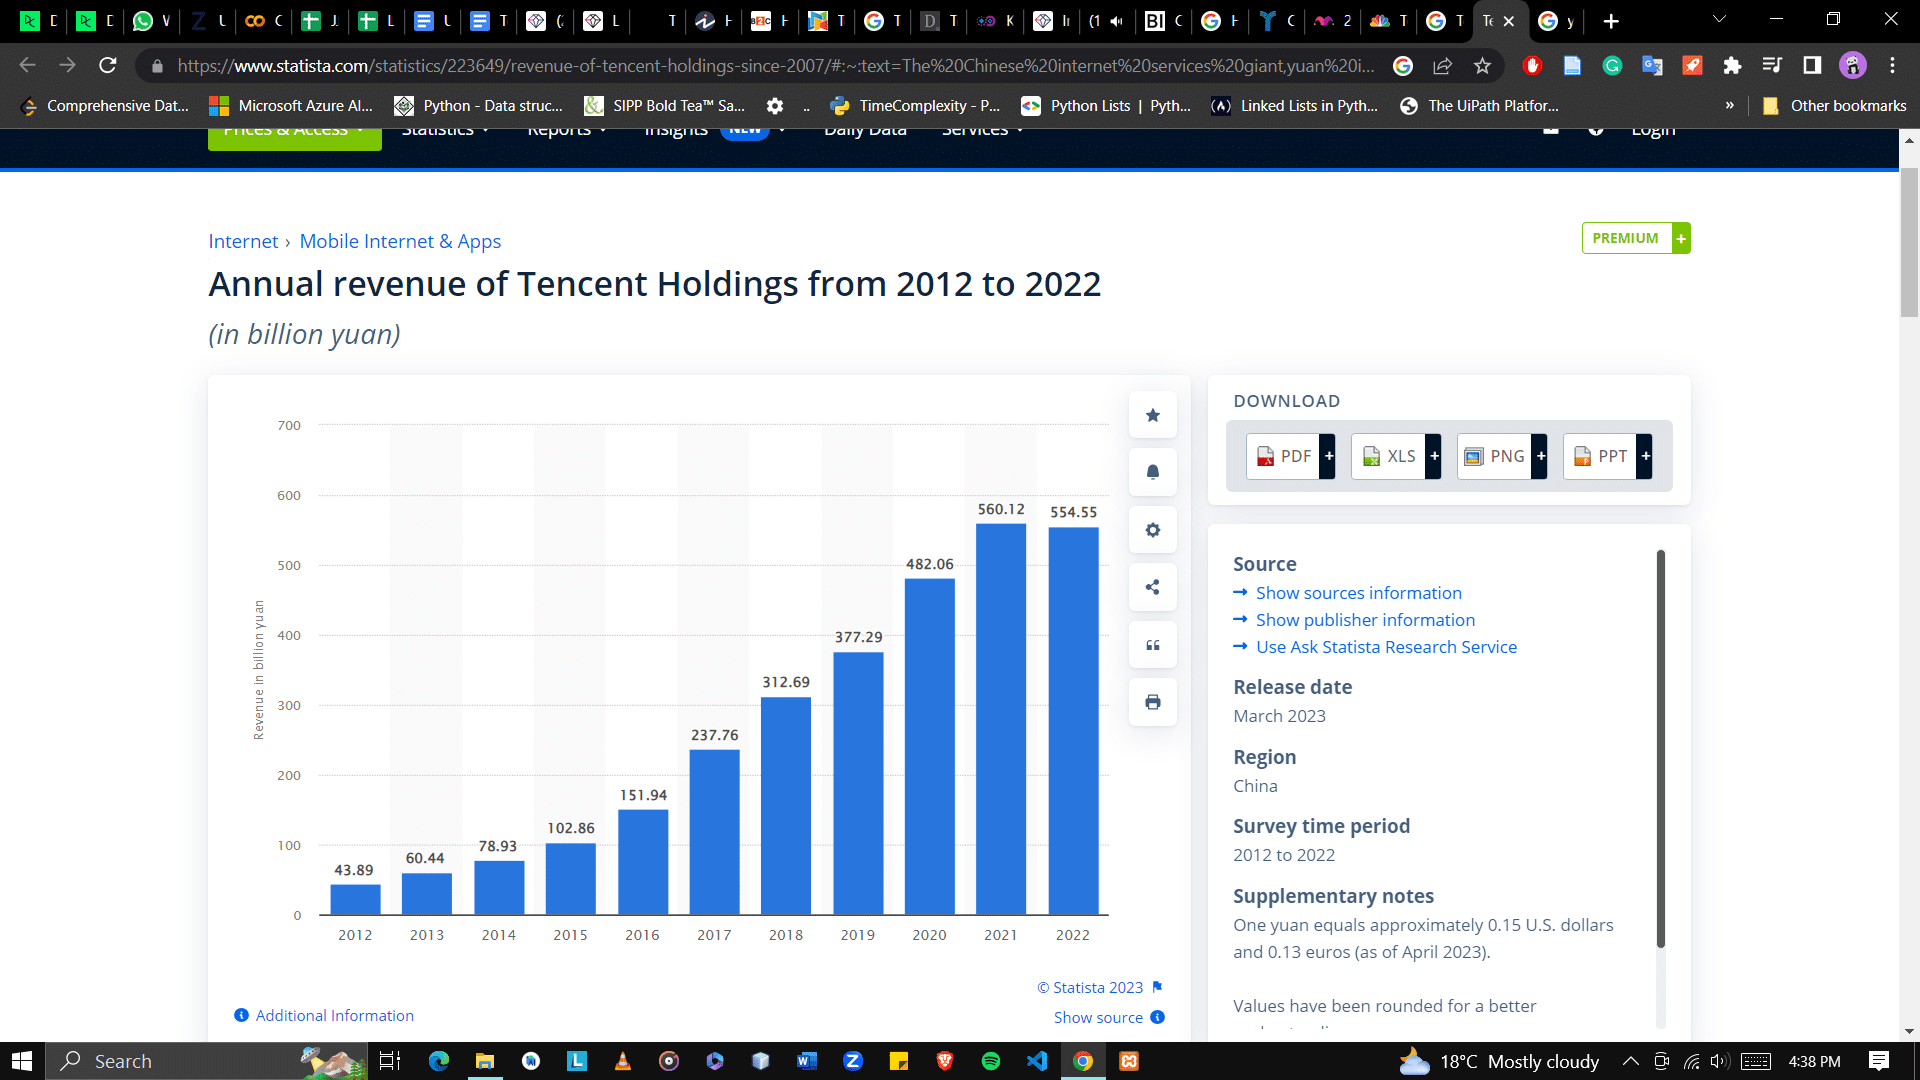
Task: Open The UiPath Platfor... bookmark
Action: tap(1479, 106)
